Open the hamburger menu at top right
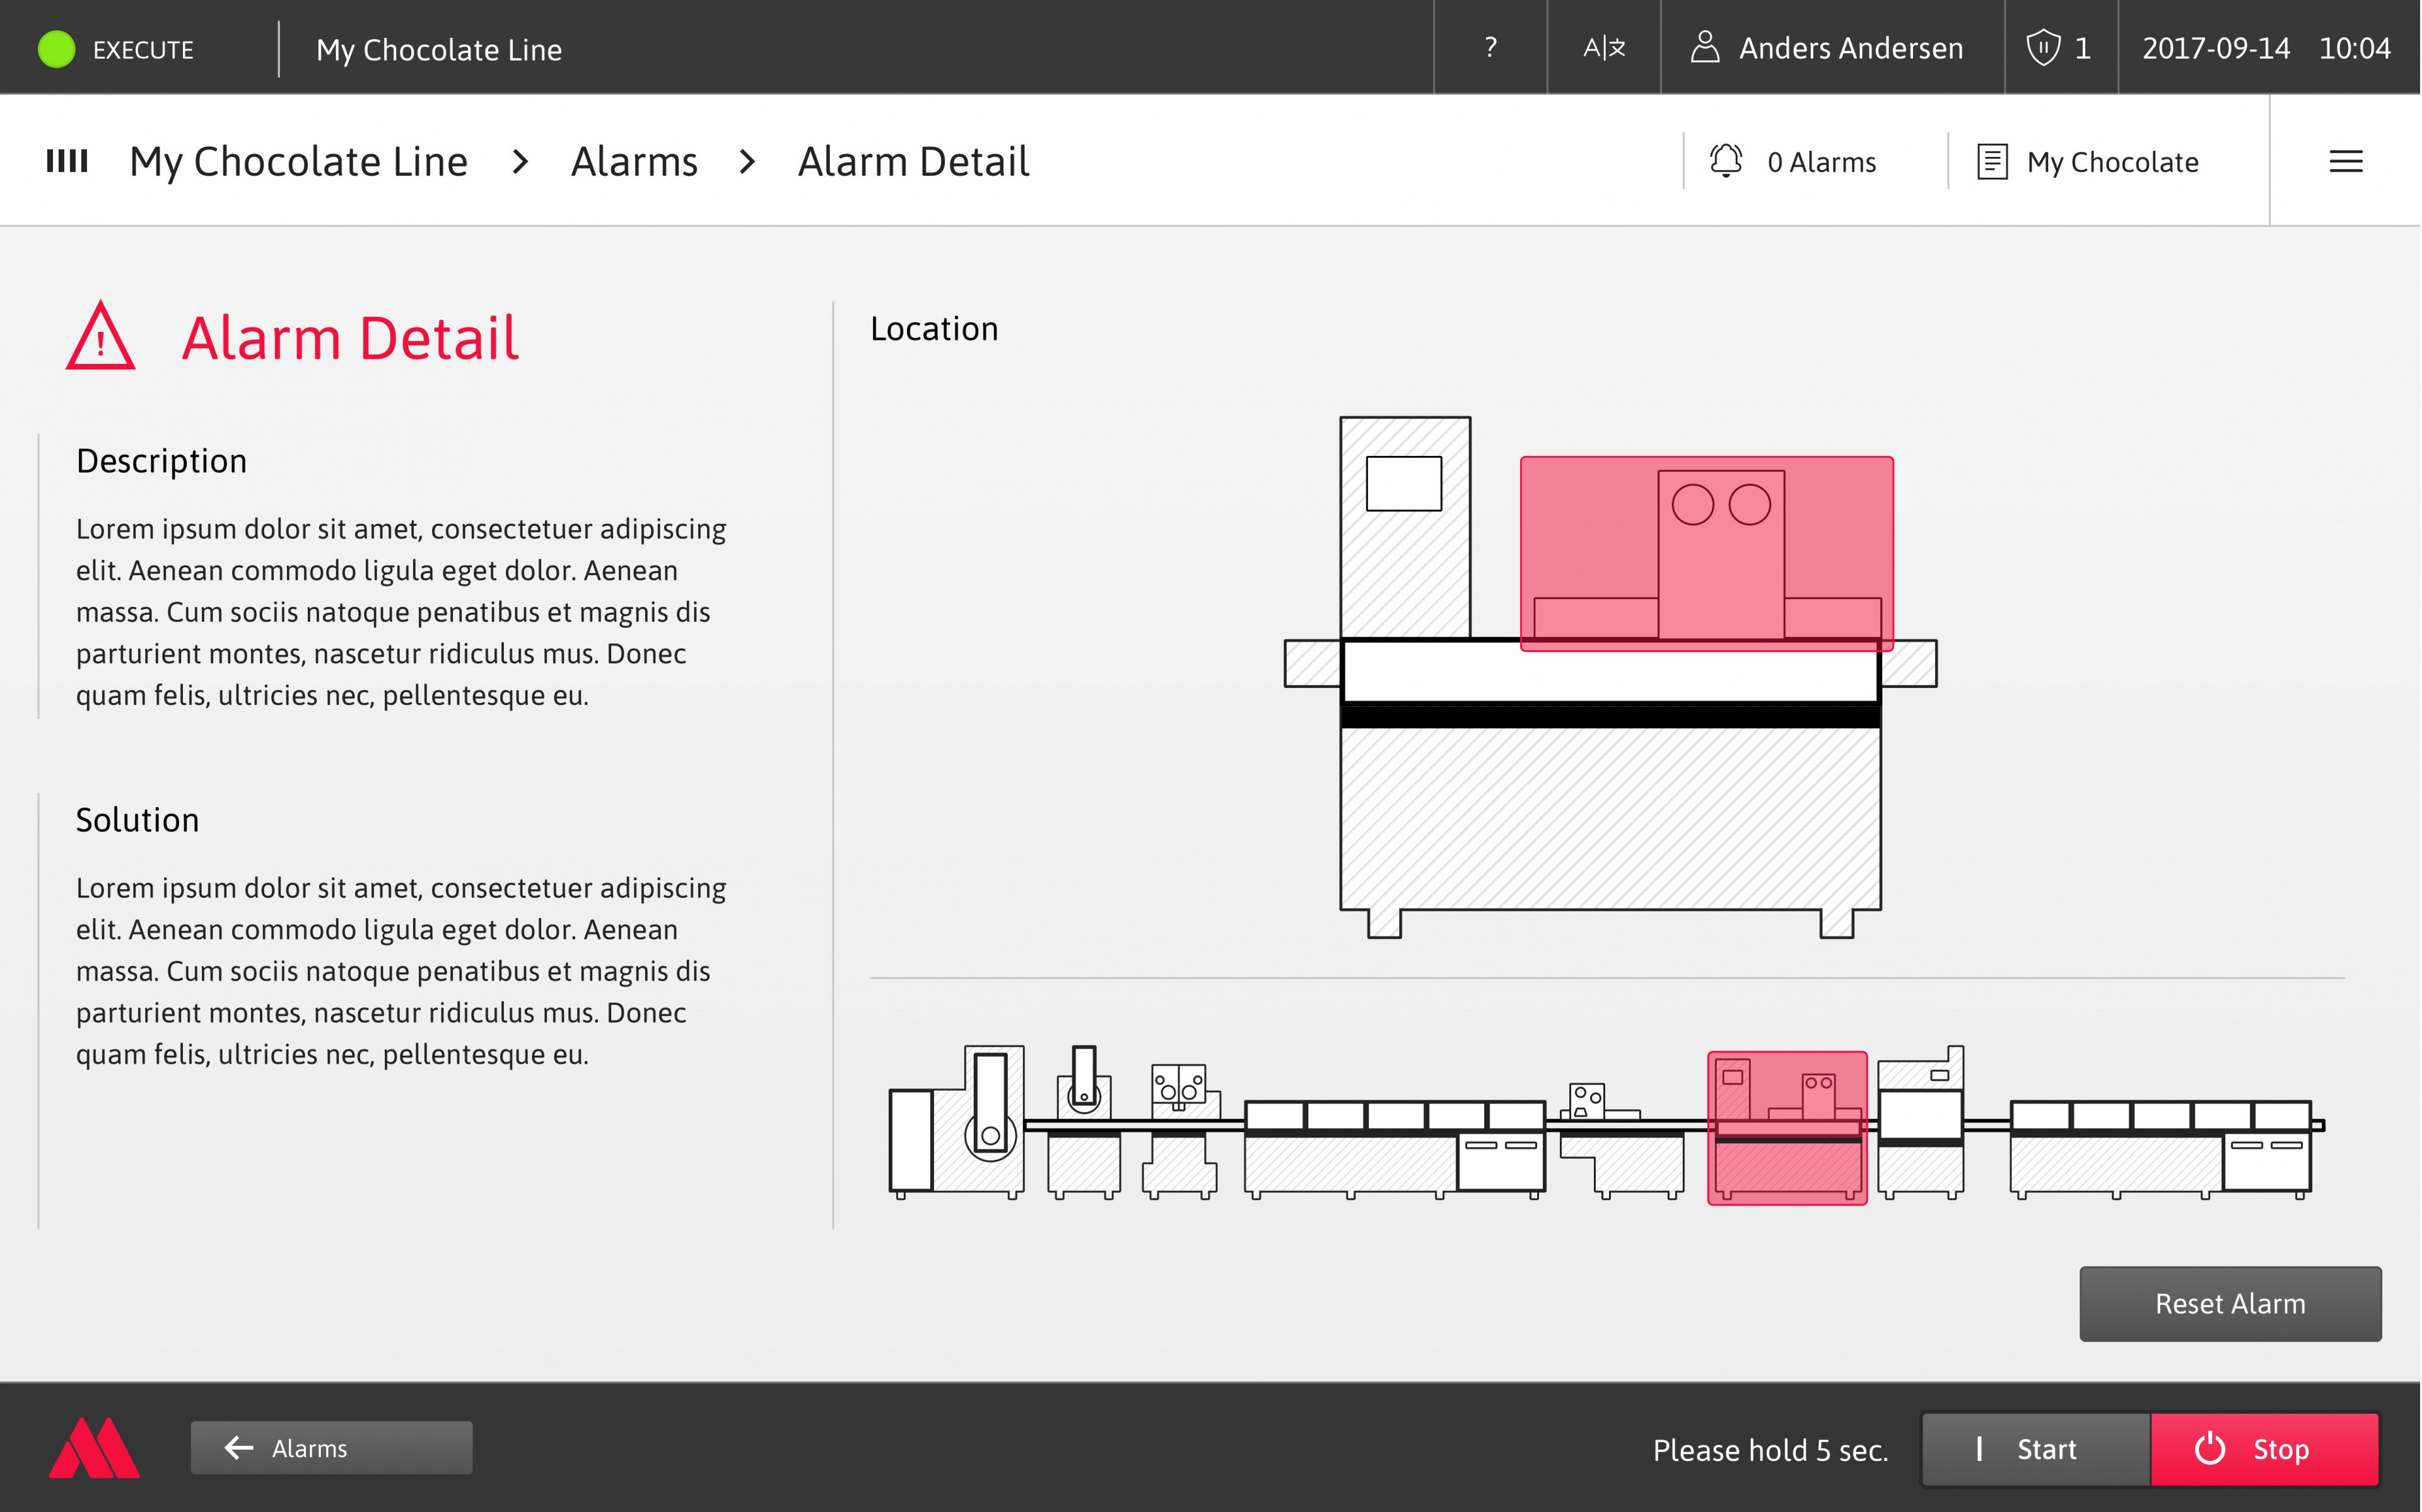Image resolution: width=2422 pixels, height=1512 pixels. pos(2348,161)
